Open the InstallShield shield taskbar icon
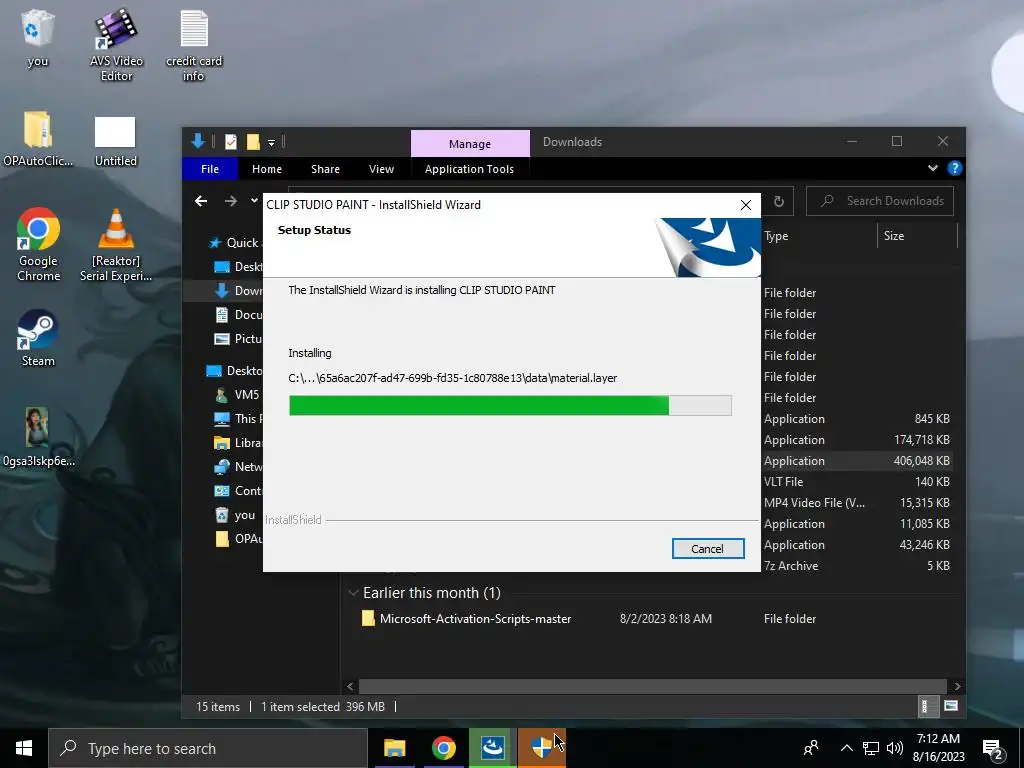Image resolution: width=1024 pixels, height=768 pixels. coord(541,748)
